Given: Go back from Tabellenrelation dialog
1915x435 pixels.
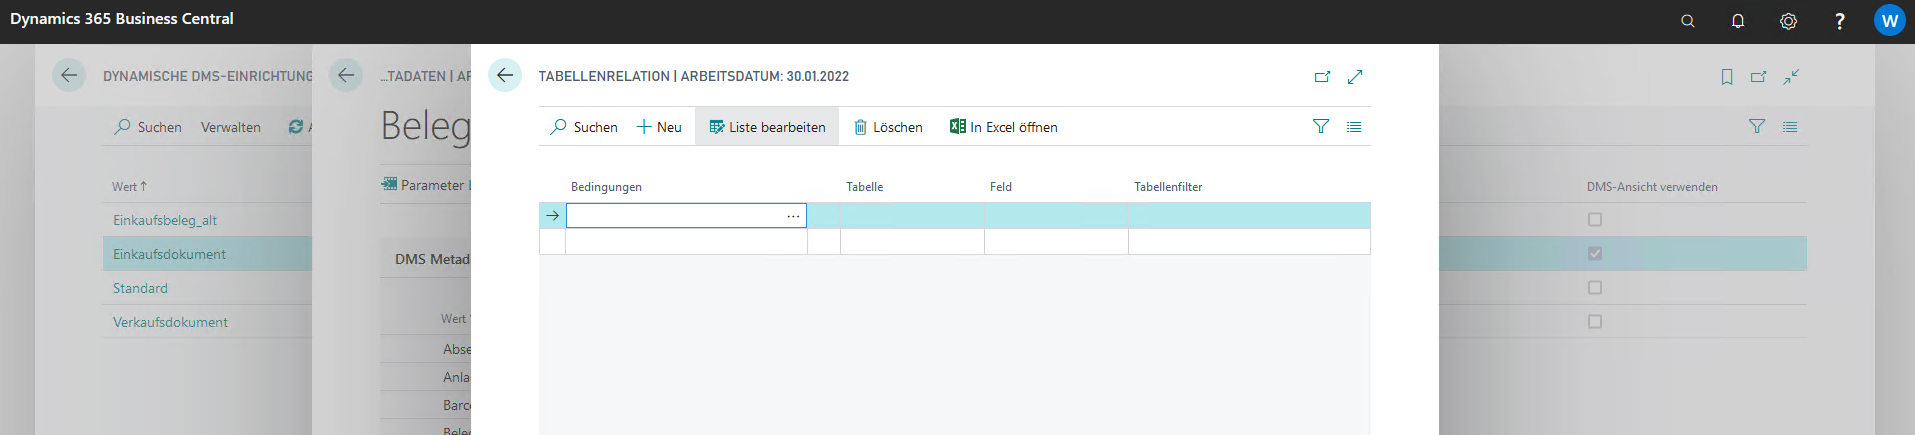Looking at the screenshot, I should [505, 76].
